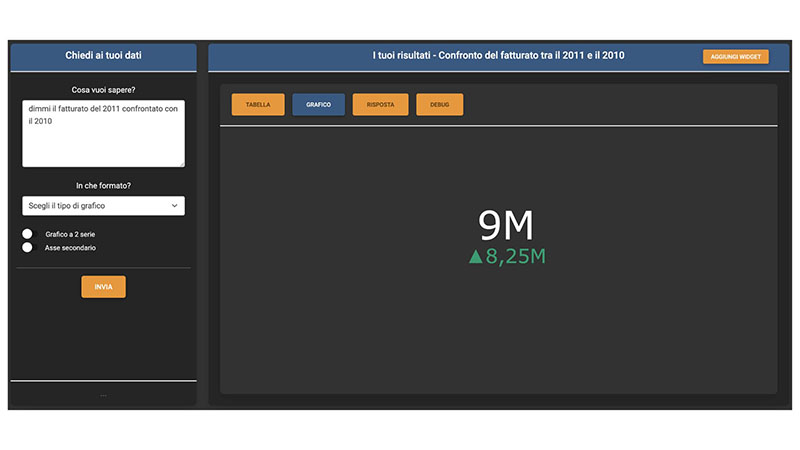Image resolution: width=800 pixels, height=450 pixels.
Task: Click the ellipsis at the left panel bottom
Action: click(x=104, y=395)
